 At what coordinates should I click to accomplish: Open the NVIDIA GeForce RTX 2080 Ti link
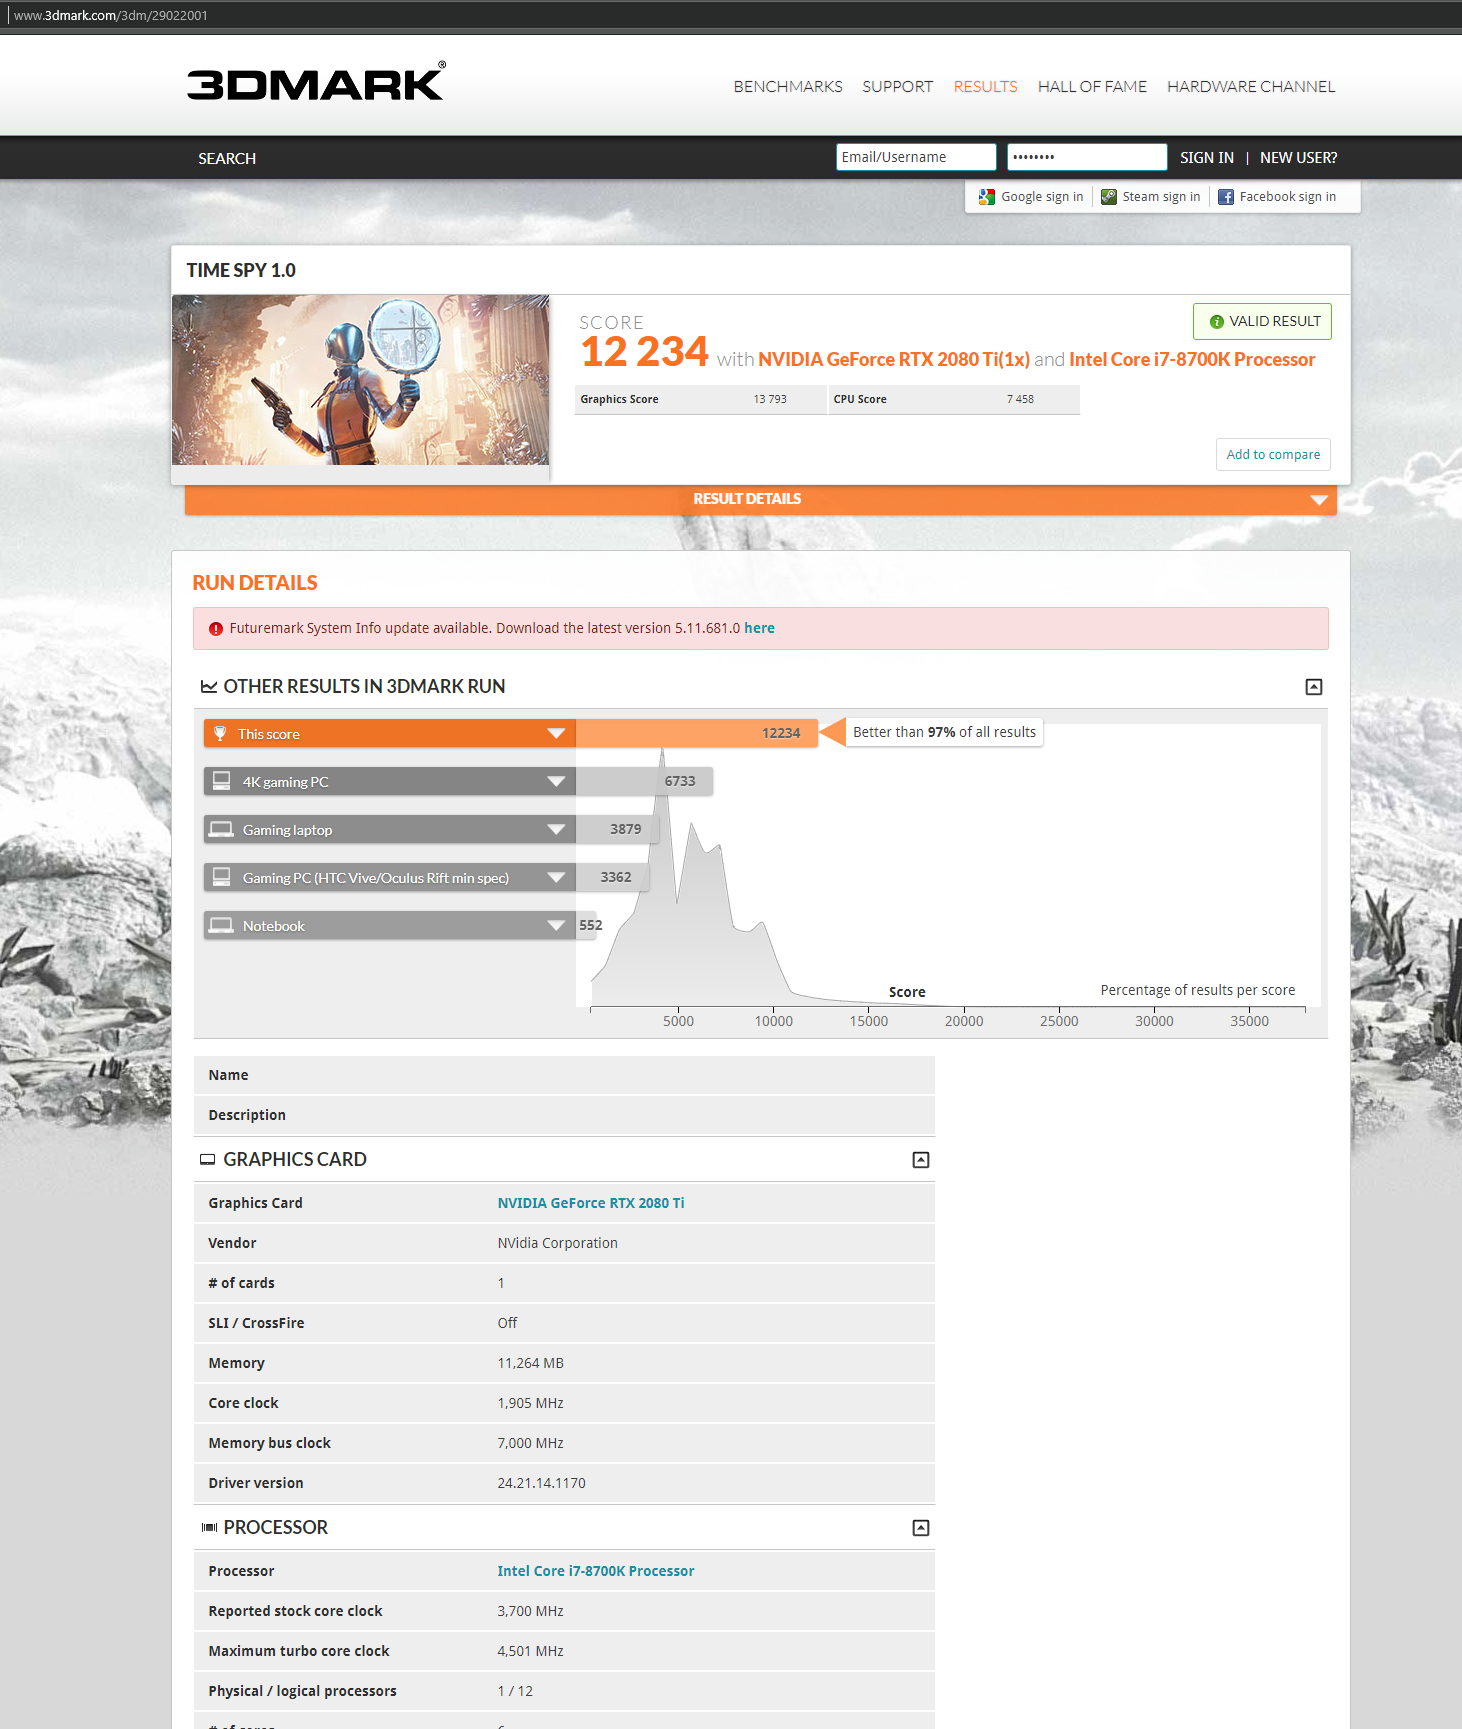[590, 1203]
